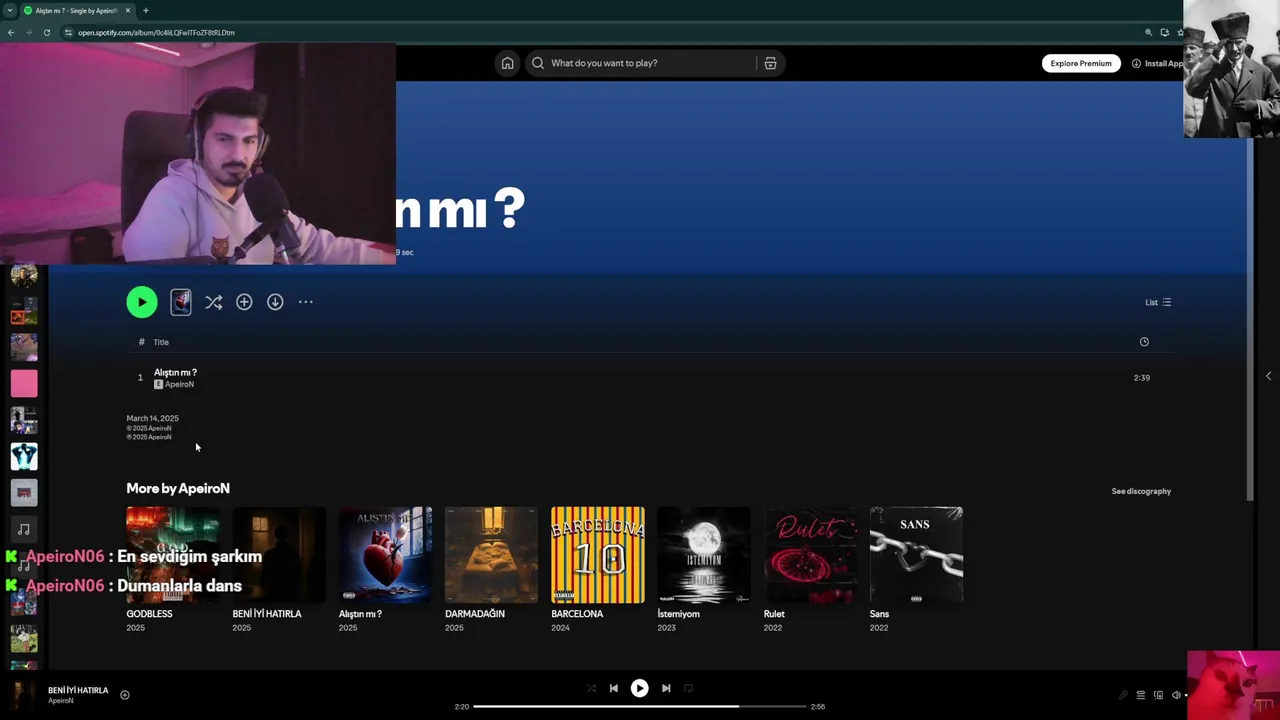Open the Rulet album card
1280x720 pixels.
point(810,570)
